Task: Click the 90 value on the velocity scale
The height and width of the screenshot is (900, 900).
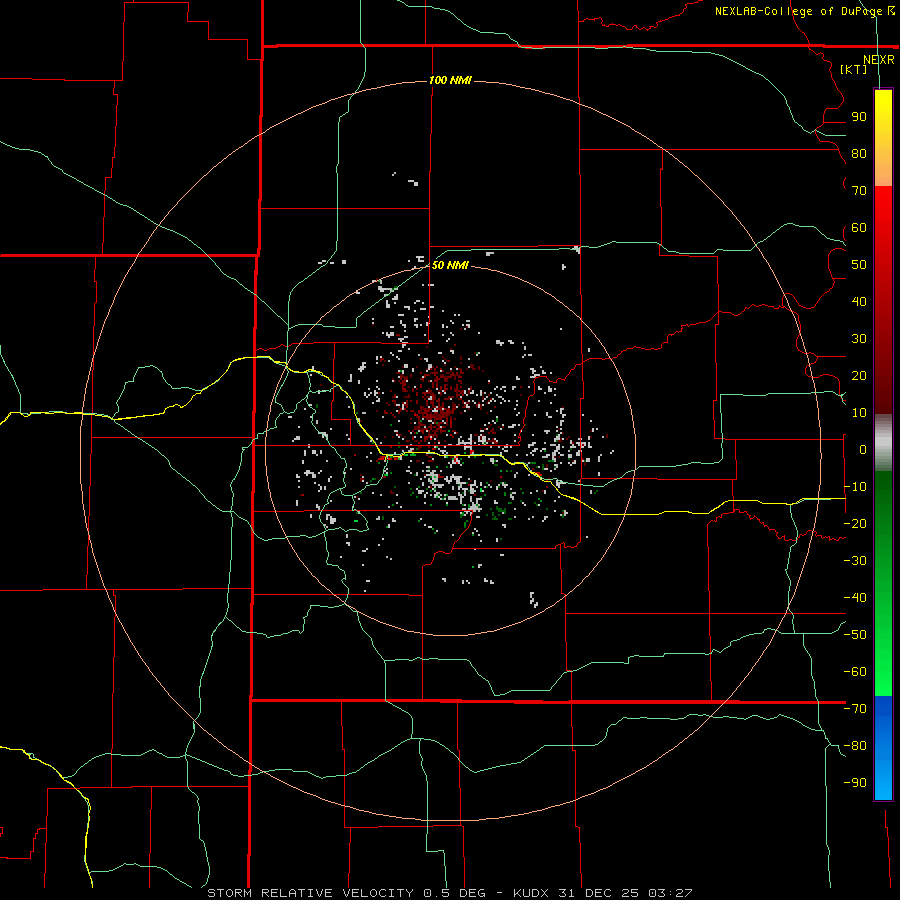Action: point(859,117)
